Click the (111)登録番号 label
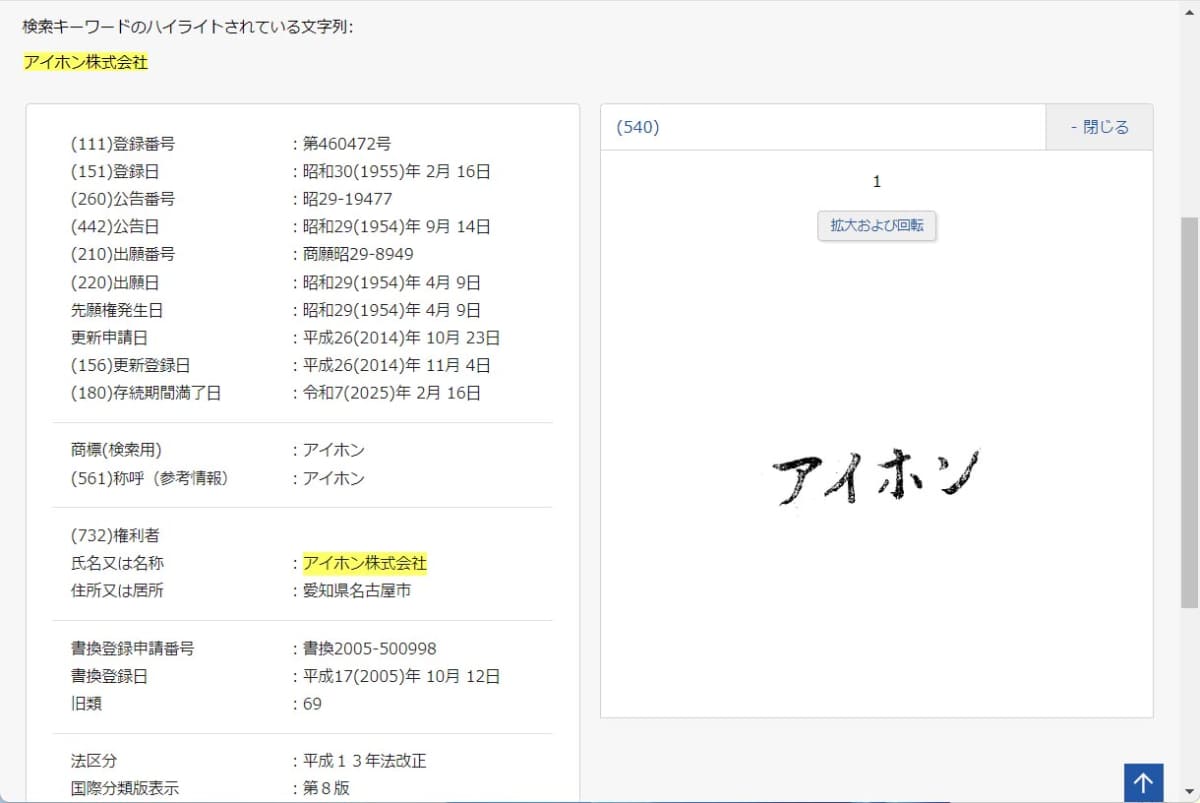 [x=123, y=144]
